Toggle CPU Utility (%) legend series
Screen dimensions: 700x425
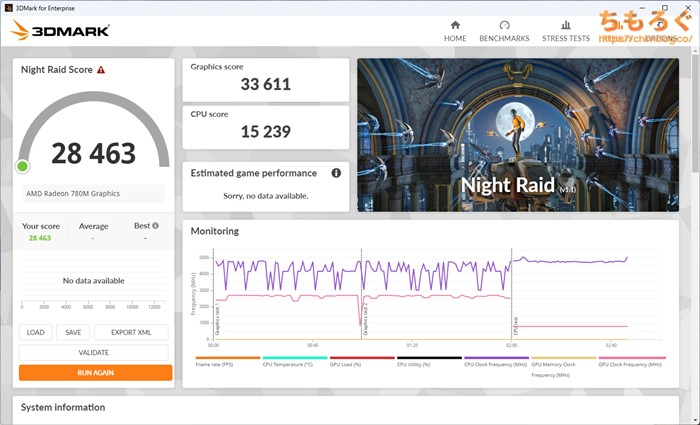coord(429,362)
